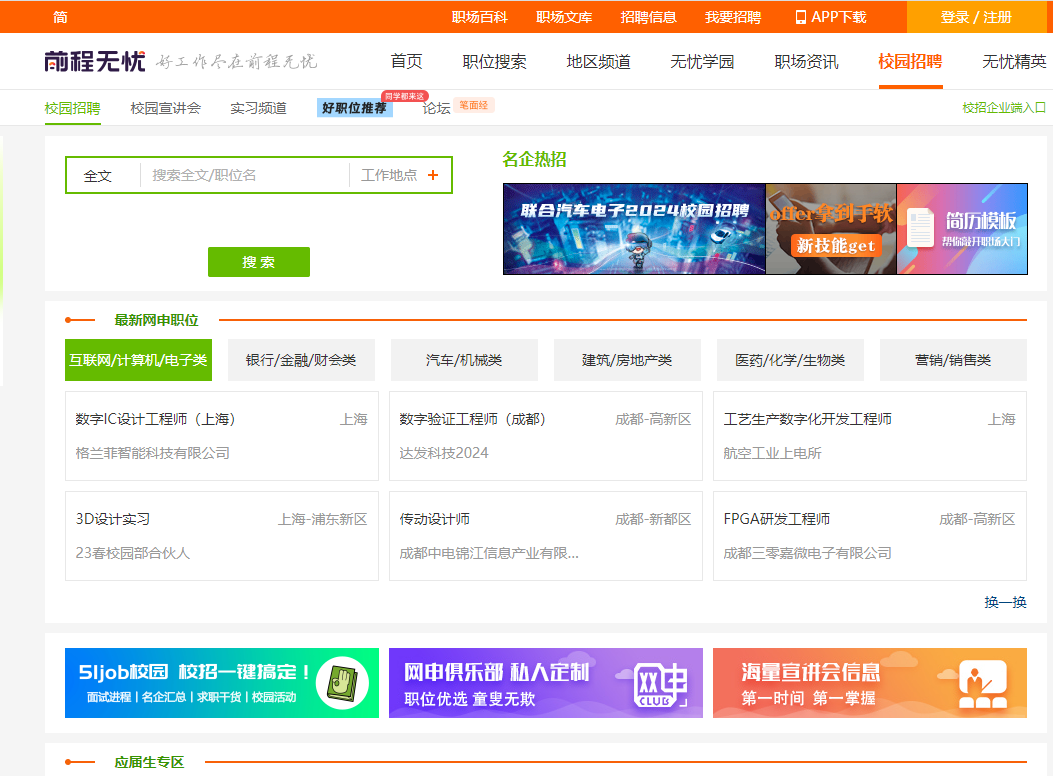Open the 全文 search type dropdown
This screenshot has height=776, width=1053.
pos(97,176)
